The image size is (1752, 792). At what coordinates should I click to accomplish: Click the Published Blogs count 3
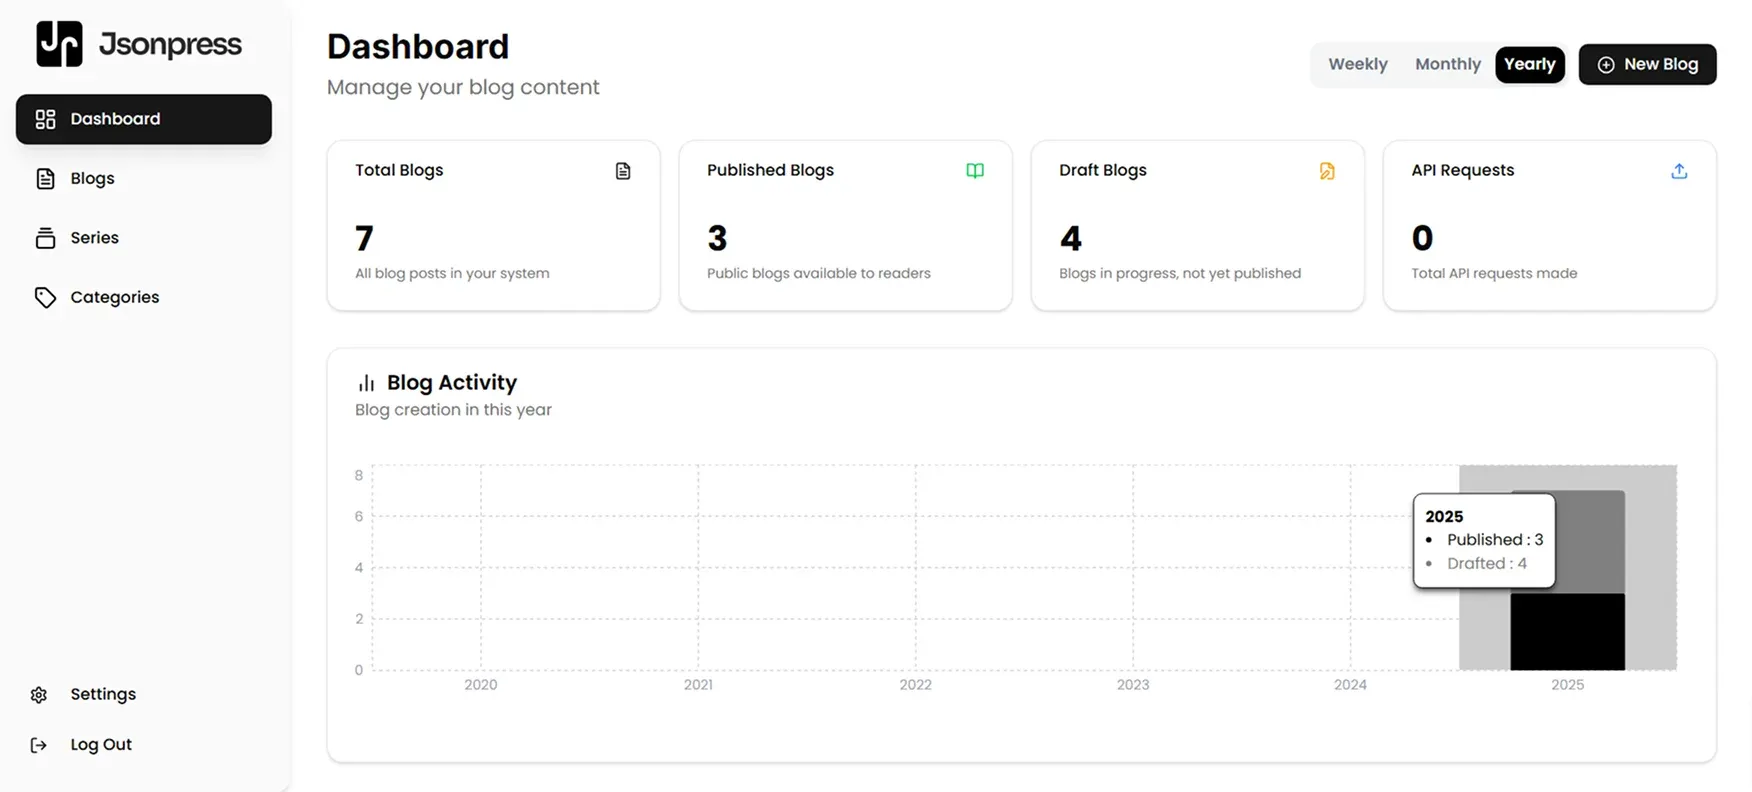(x=717, y=239)
